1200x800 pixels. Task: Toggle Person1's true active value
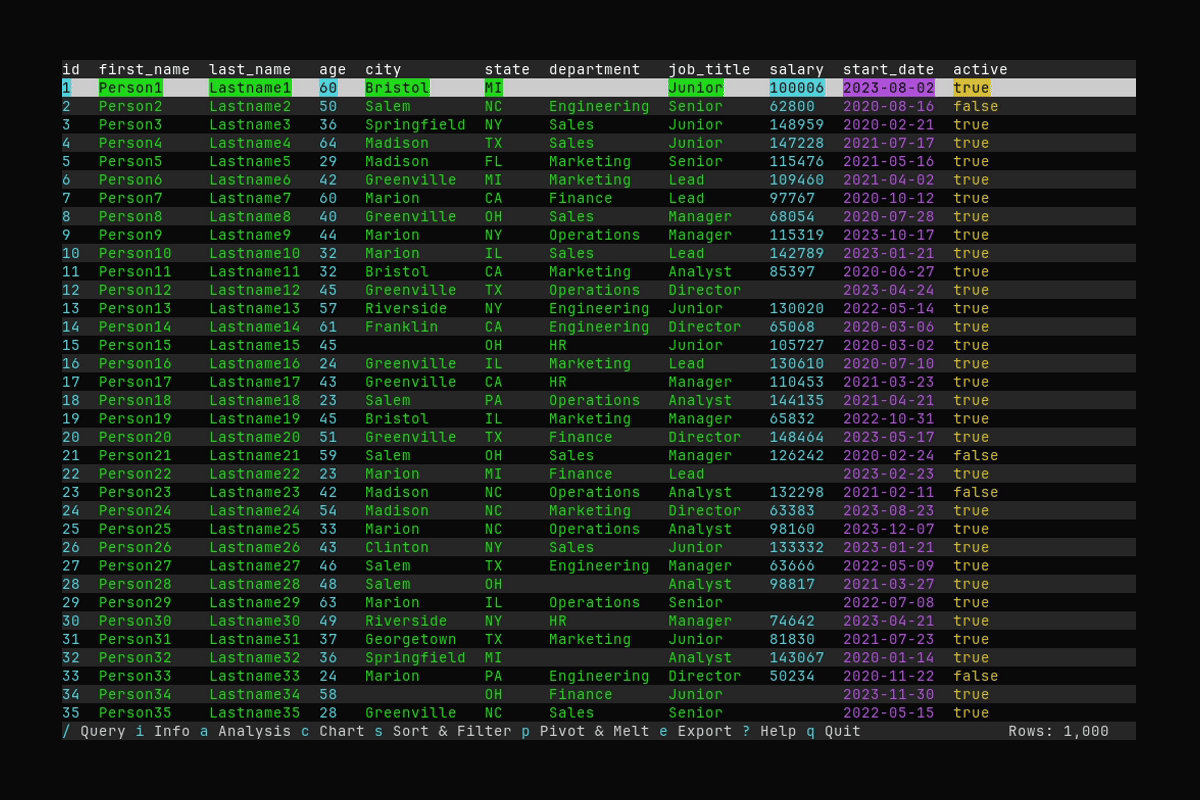pos(972,87)
